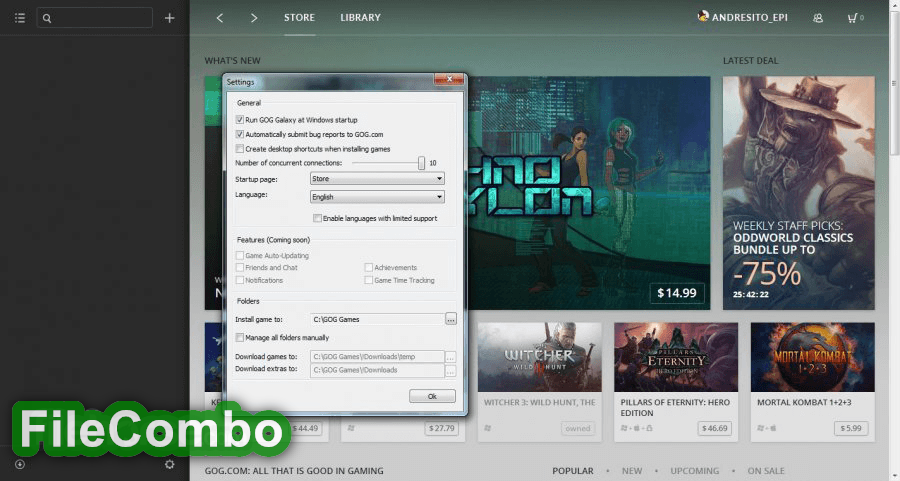The height and width of the screenshot is (481, 900).
Task: Open the Language dropdown
Action: click(x=377, y=197)
